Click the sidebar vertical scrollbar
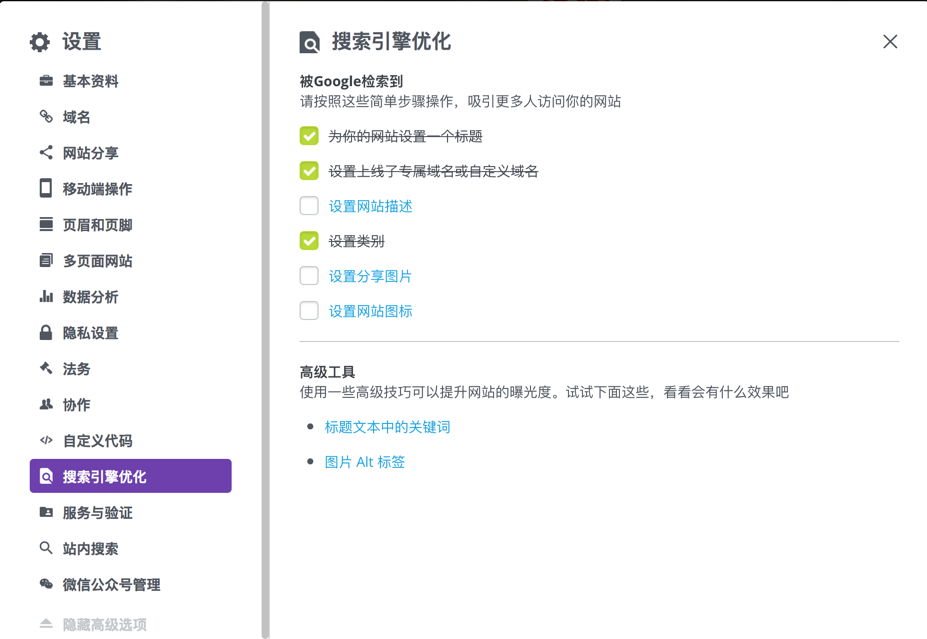The height and width of the screenshot is (639, 927). click(265, 320)
